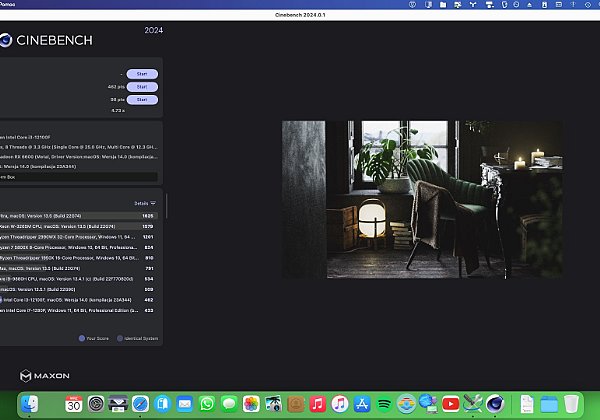Image resolution: width=600 pixels, height=420 pixels.
Task: Open the Mail app in dock
Action: 185,404
